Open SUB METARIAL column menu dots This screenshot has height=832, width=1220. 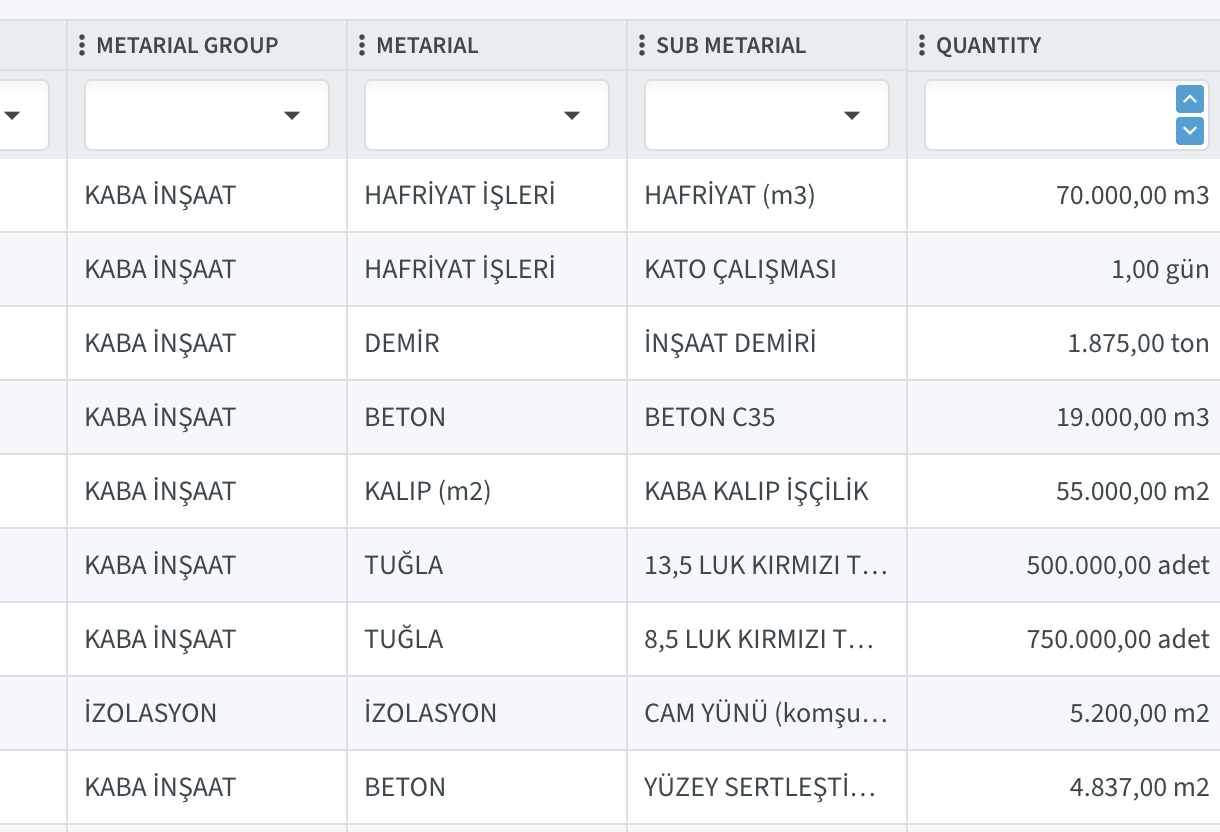pos(642,45)
